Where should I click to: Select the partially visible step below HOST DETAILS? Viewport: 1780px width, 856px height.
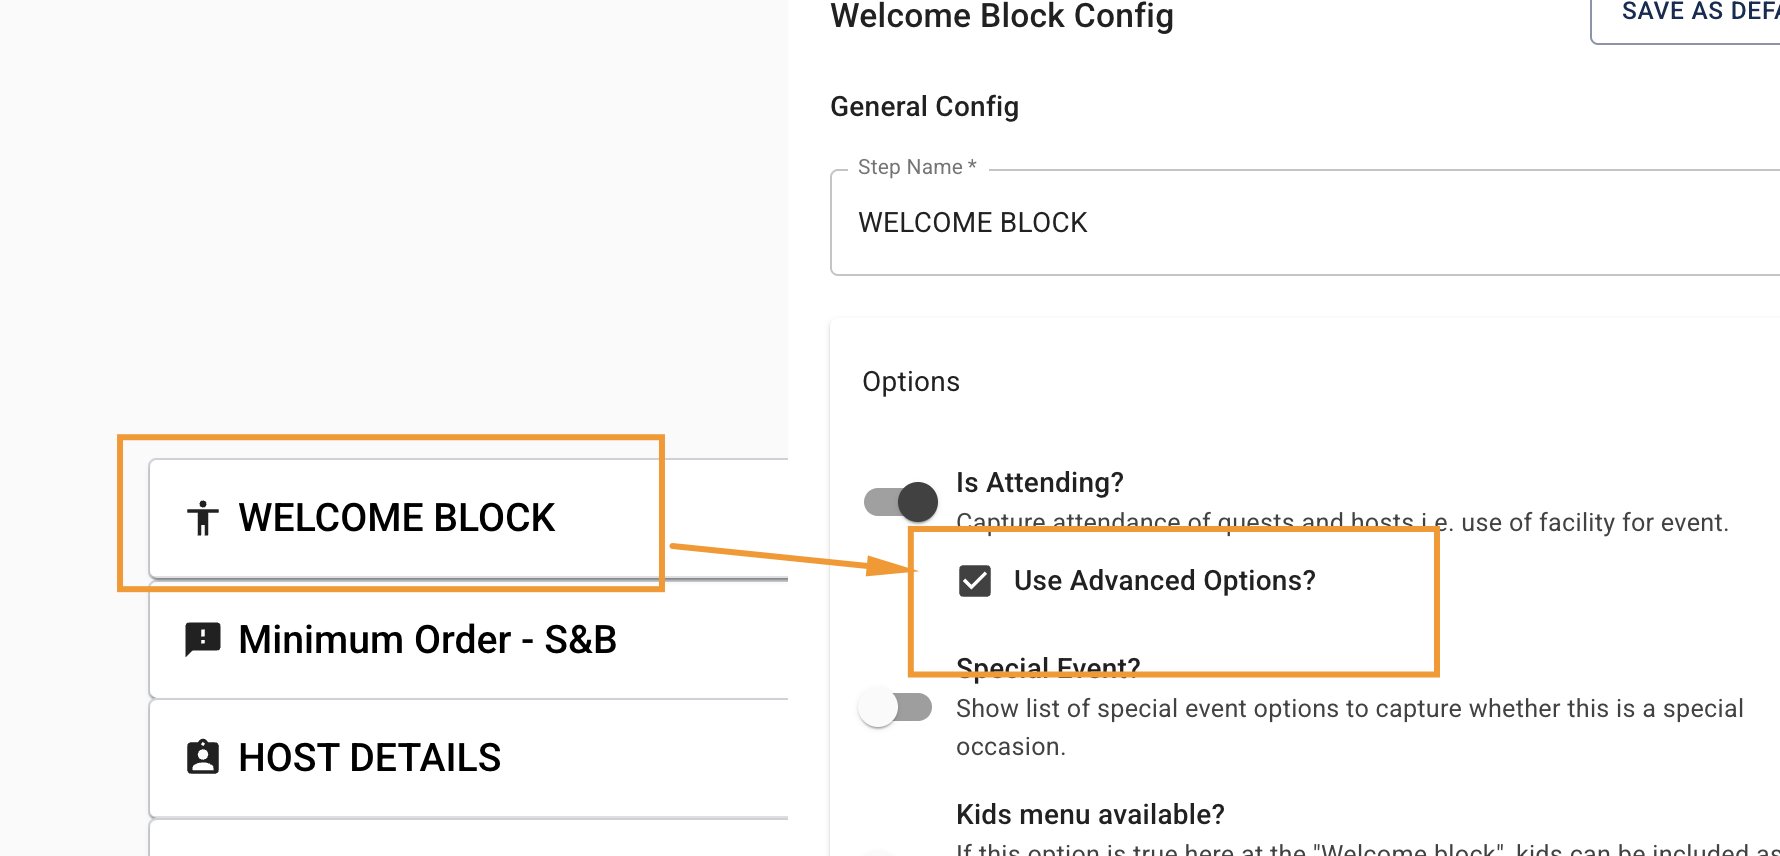(x=469, y=838)
